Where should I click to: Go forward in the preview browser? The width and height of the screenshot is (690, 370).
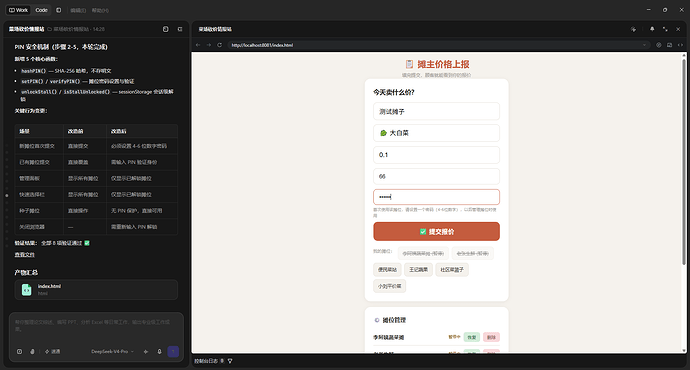pos(209,45)
